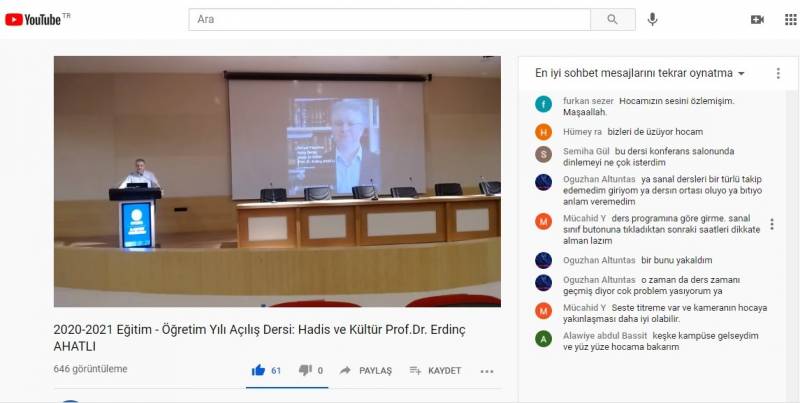Toggle the thumbs-up like with 61 count

[x=259, y=370]
